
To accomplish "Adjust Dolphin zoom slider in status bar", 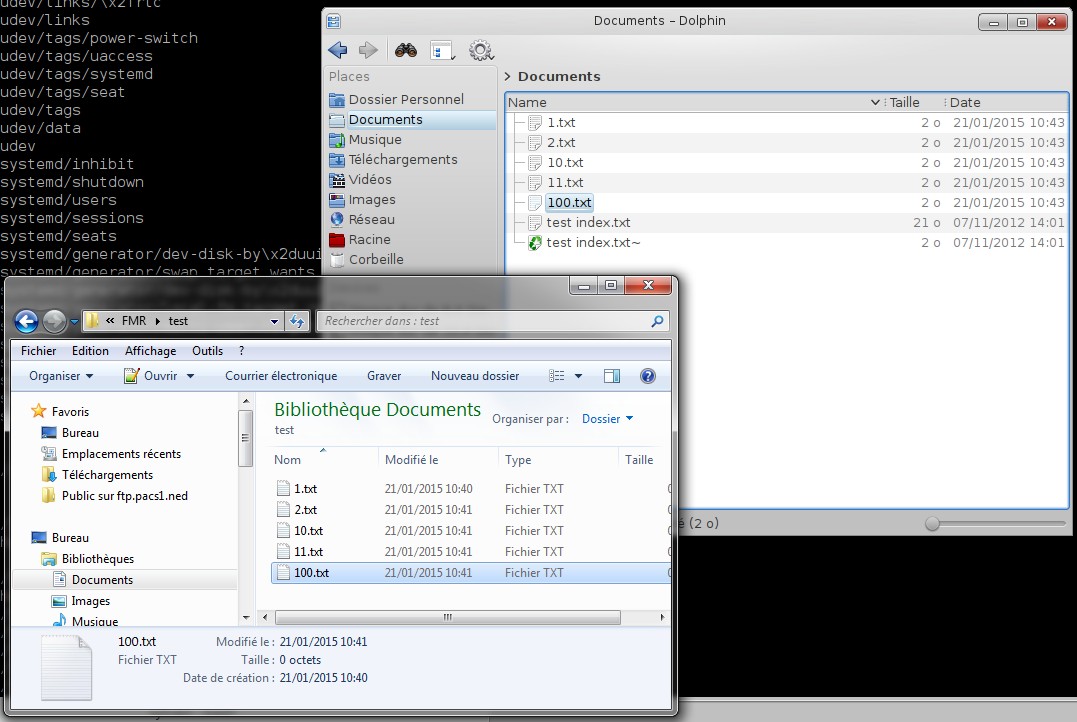I will click(x=932, y=523).
